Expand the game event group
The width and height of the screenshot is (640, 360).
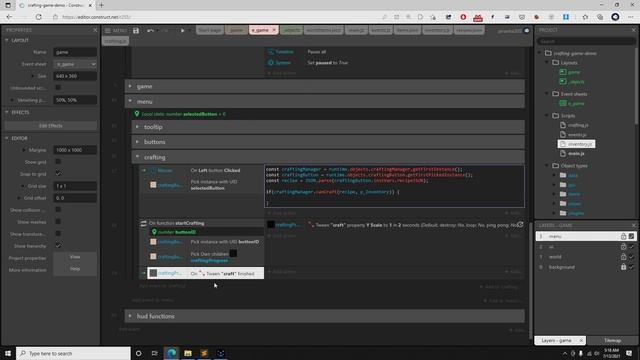pyautogui.click(x=130, y=86)
